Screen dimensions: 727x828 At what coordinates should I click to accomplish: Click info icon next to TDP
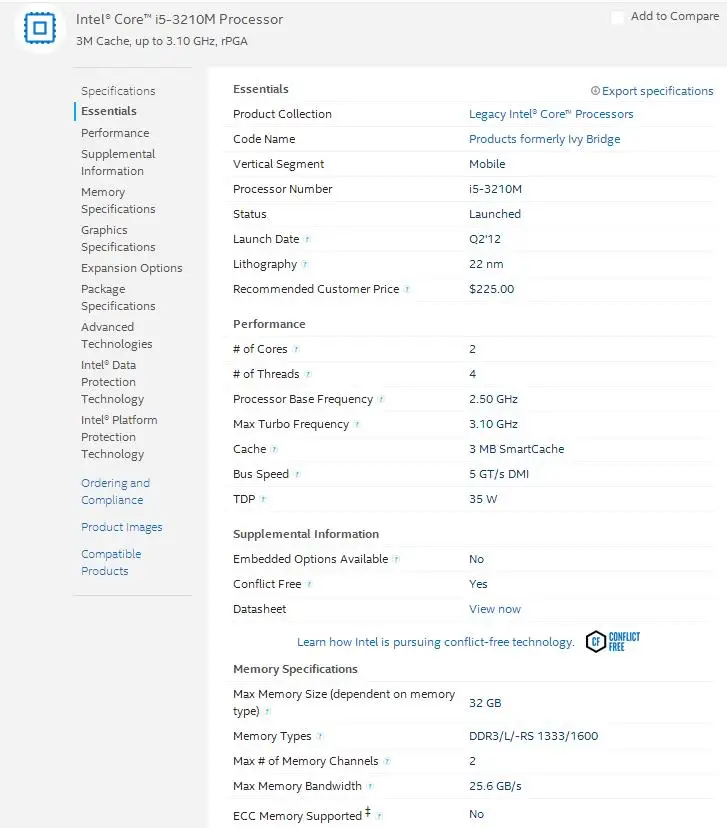[x=263, y=500]
